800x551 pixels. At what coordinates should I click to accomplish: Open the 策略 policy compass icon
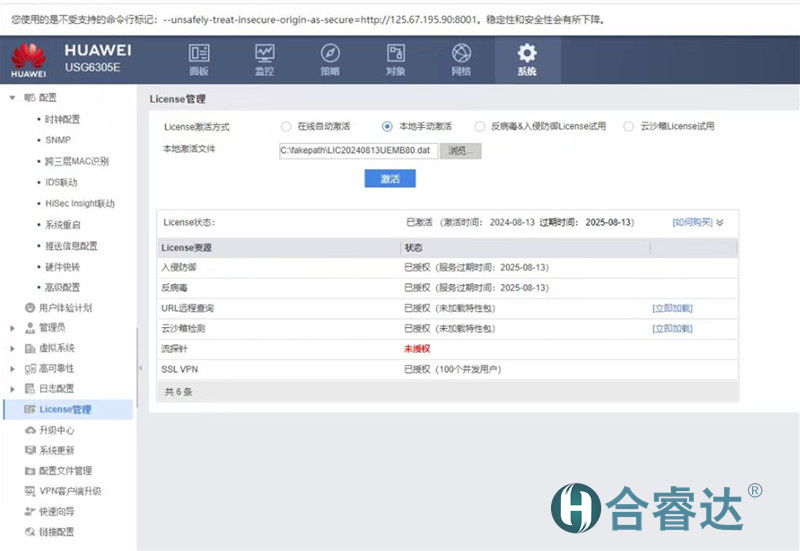tap(330, 54)
